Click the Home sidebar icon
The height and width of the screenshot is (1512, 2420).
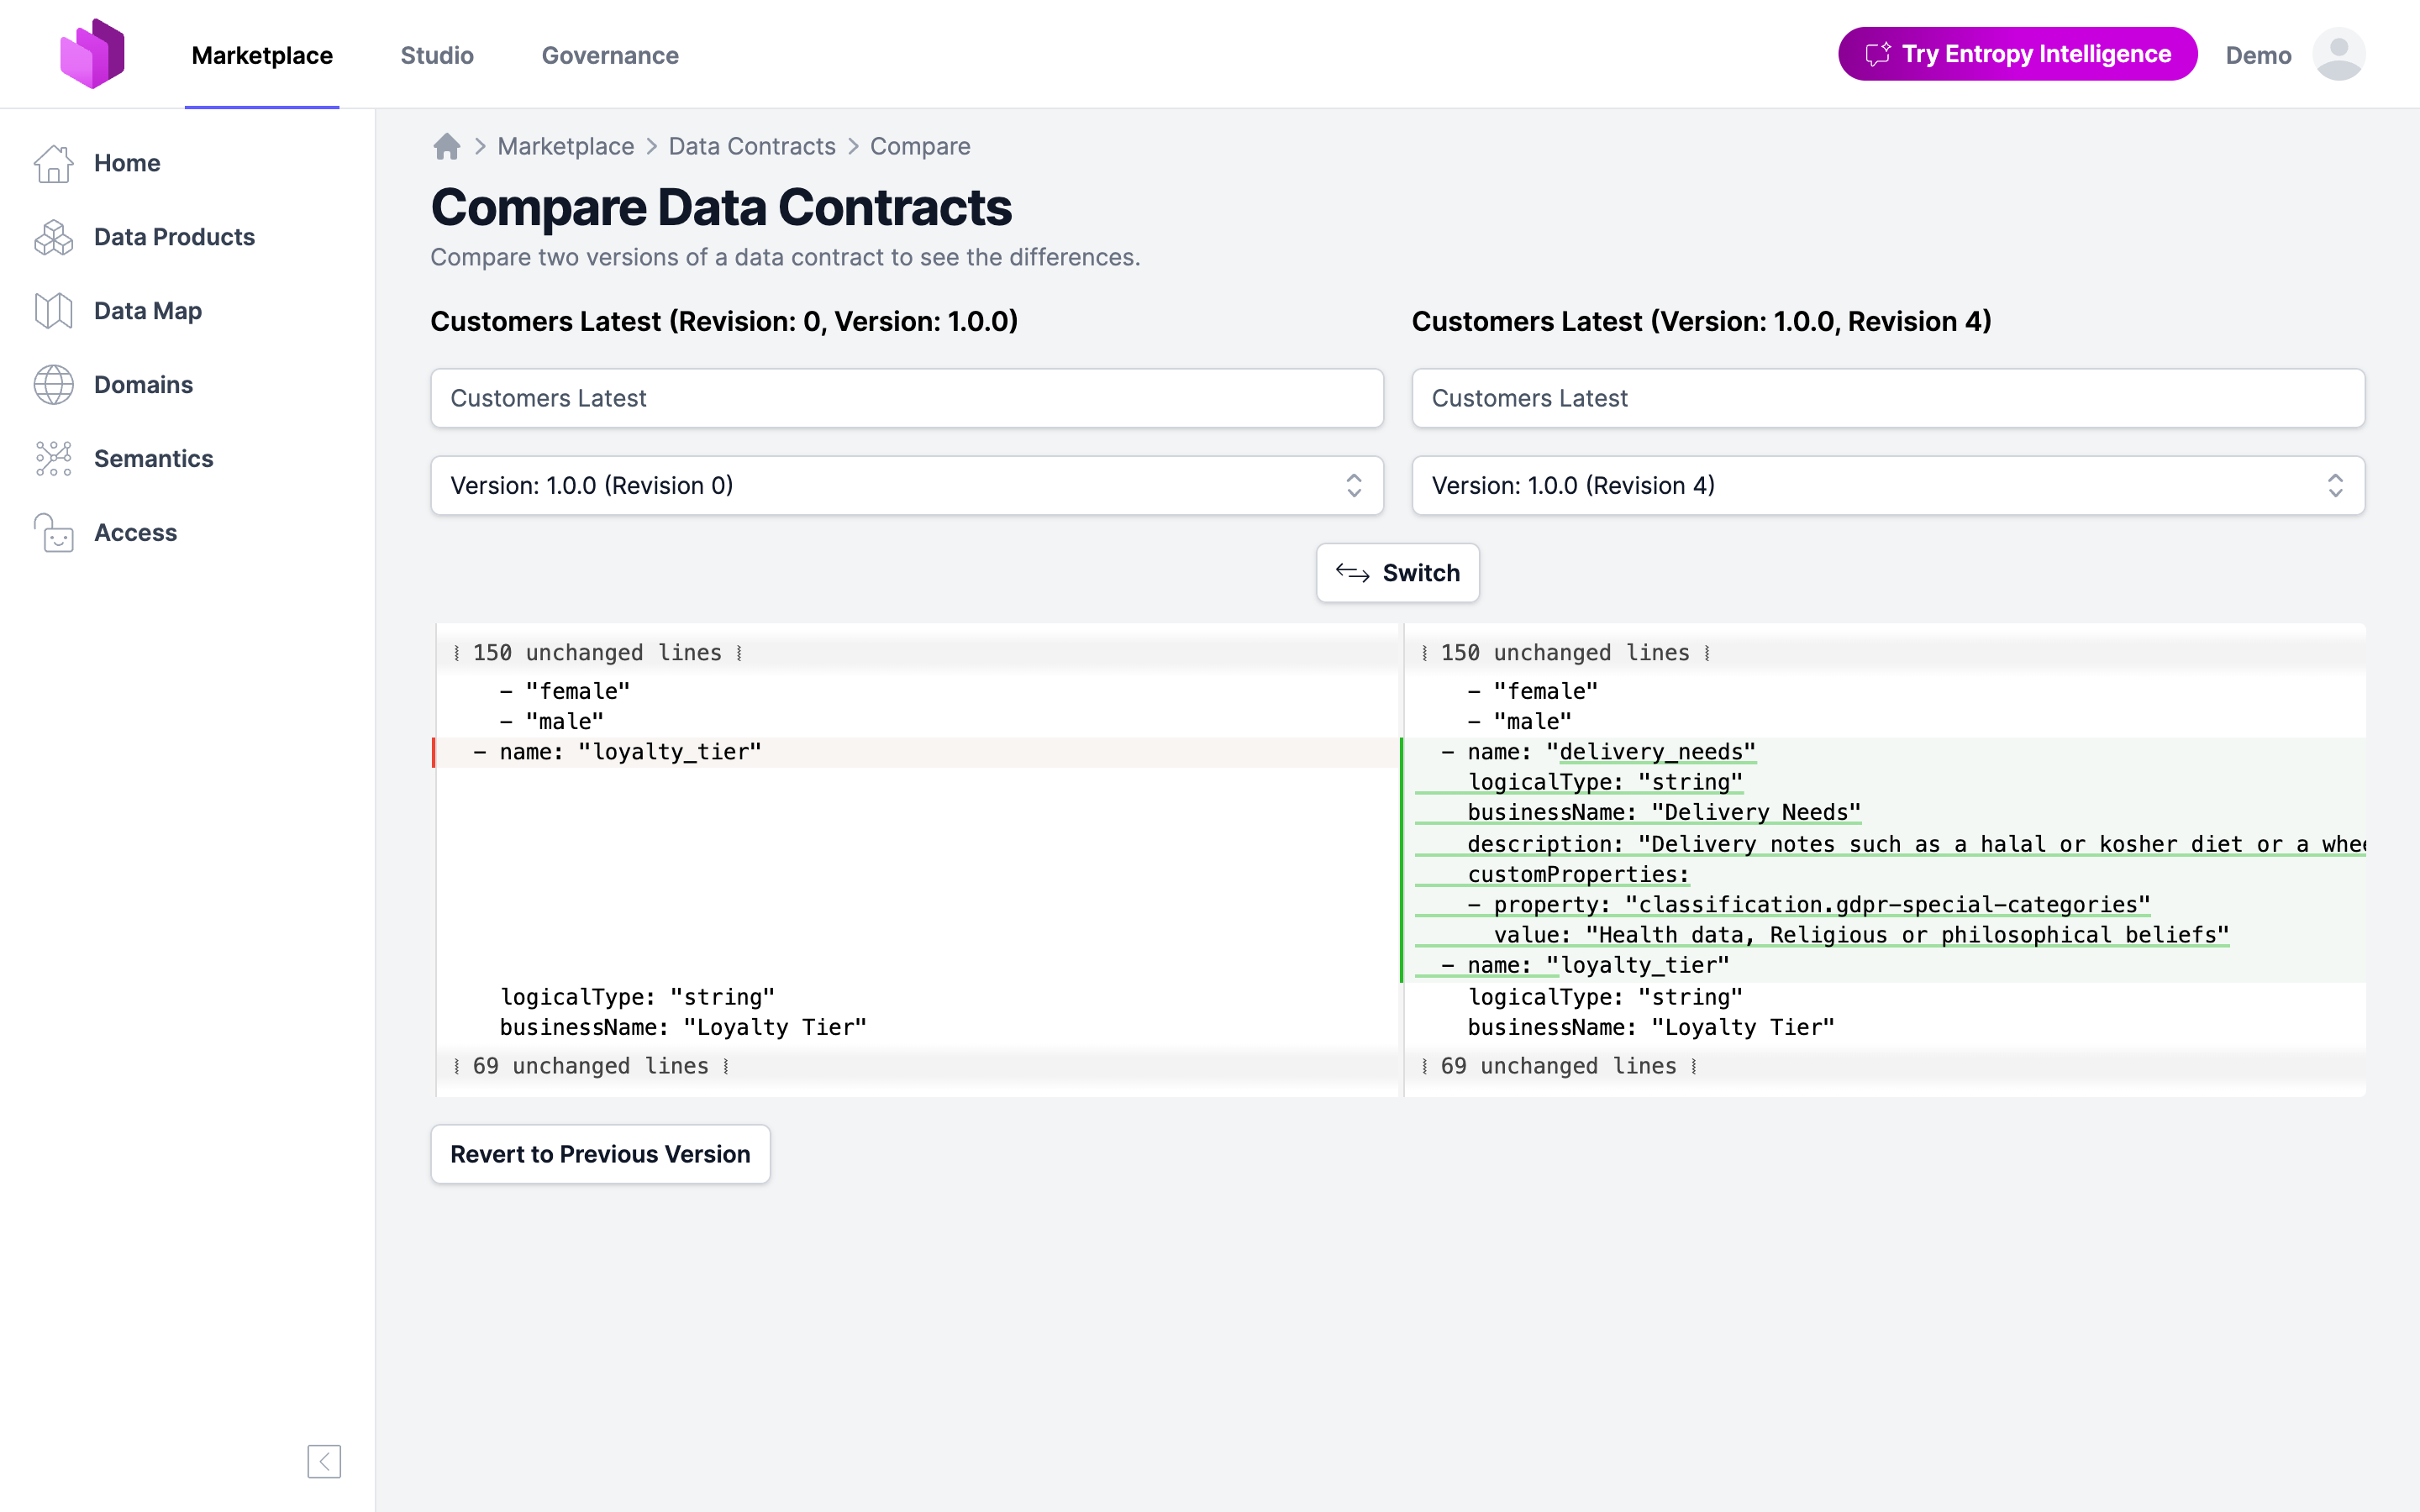tap(54, 163)
